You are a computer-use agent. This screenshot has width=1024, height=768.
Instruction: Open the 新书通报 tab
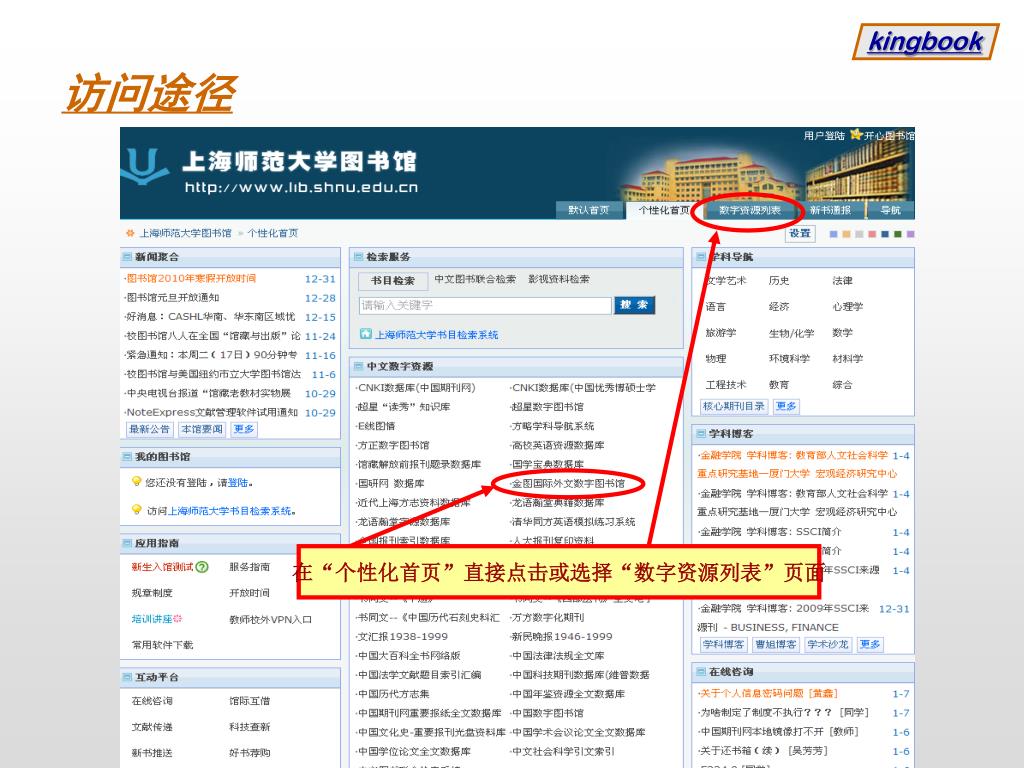tap(830, 210)
